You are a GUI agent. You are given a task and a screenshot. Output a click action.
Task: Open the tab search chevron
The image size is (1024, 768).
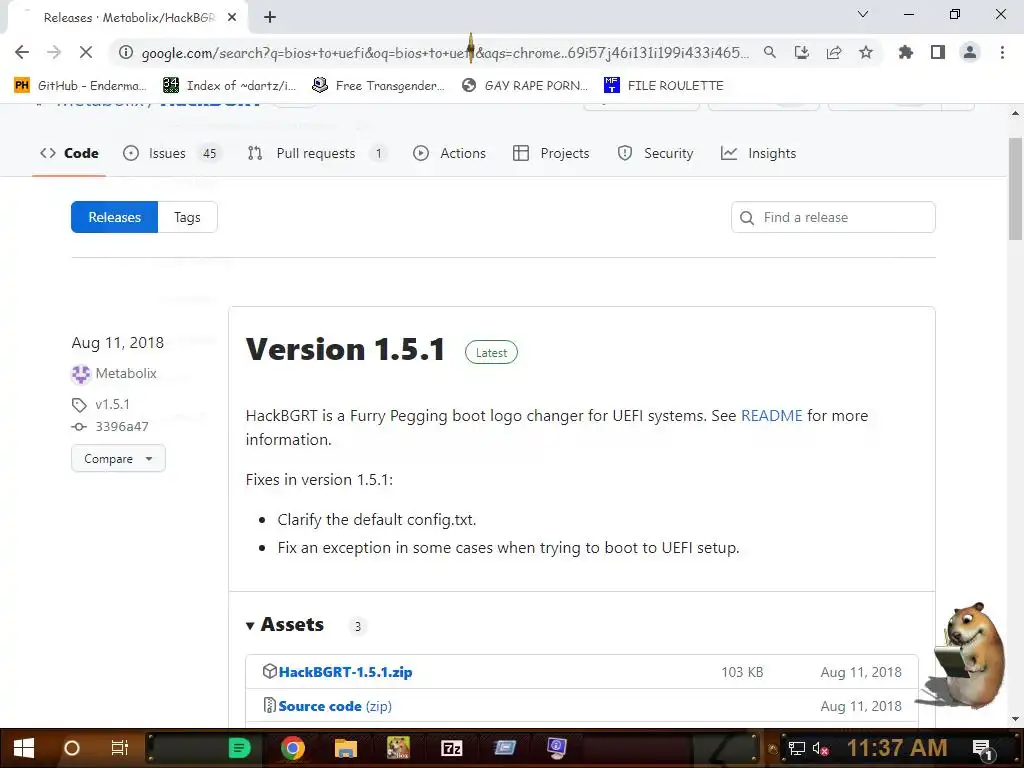coord(863,14)
